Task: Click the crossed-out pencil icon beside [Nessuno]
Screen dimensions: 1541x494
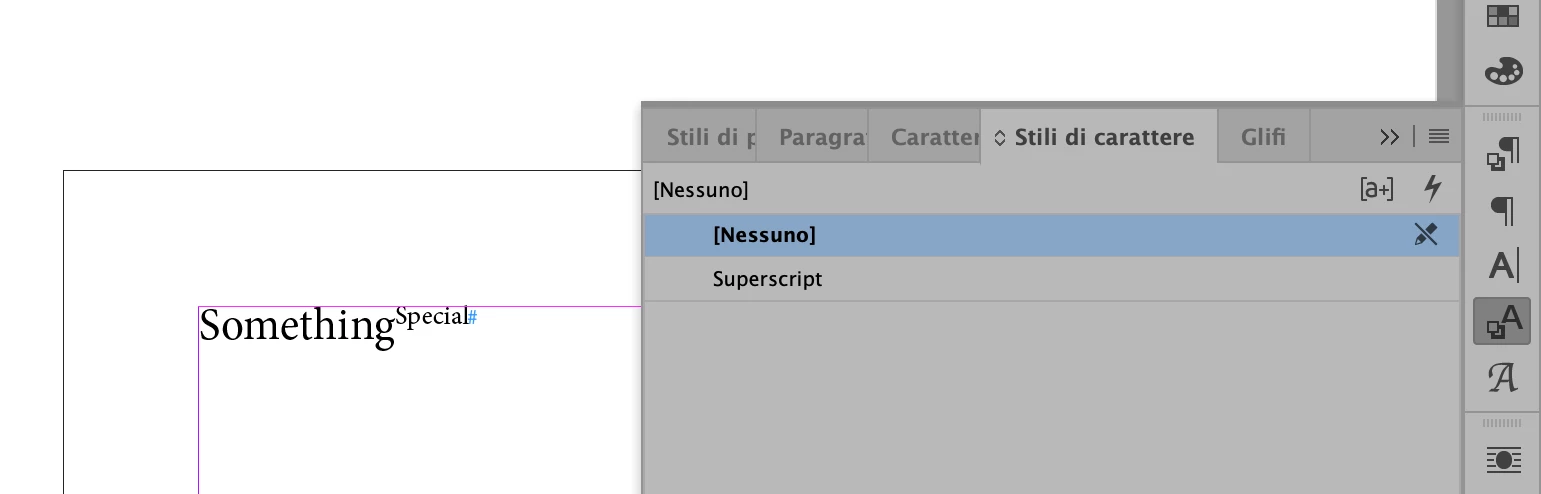Action: pos(1425,235)
